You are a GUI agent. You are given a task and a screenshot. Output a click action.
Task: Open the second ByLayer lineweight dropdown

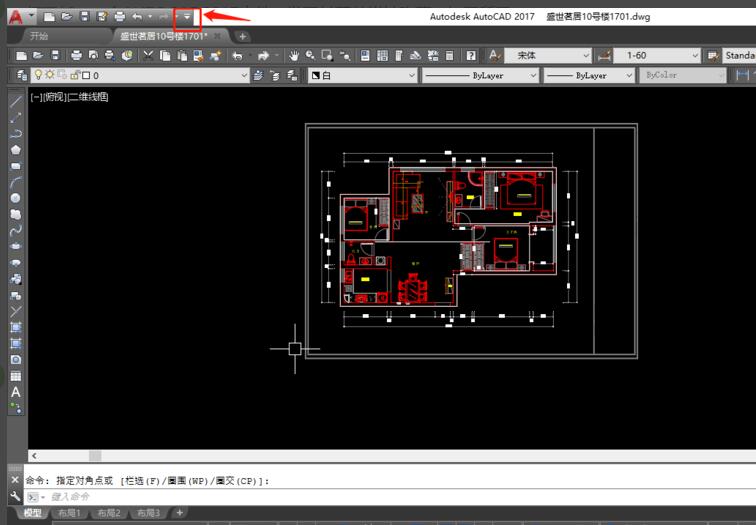[589, 75]
